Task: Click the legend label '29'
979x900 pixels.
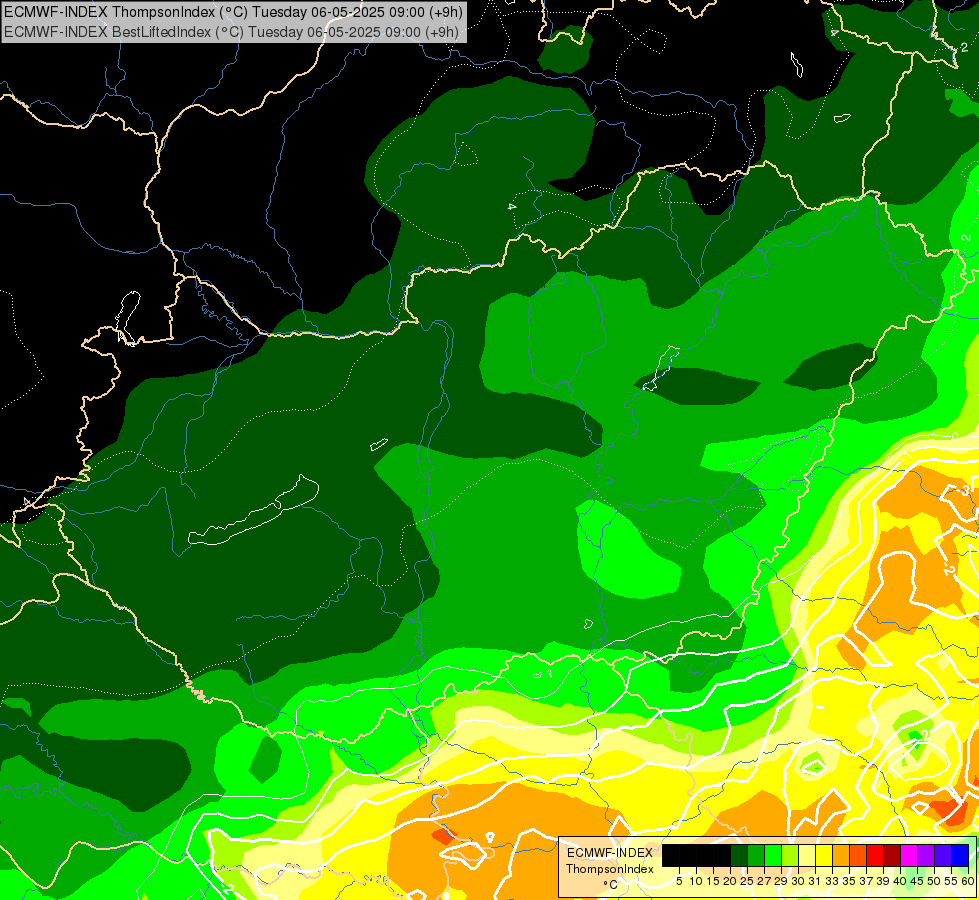Action: (x=782, y=881)
